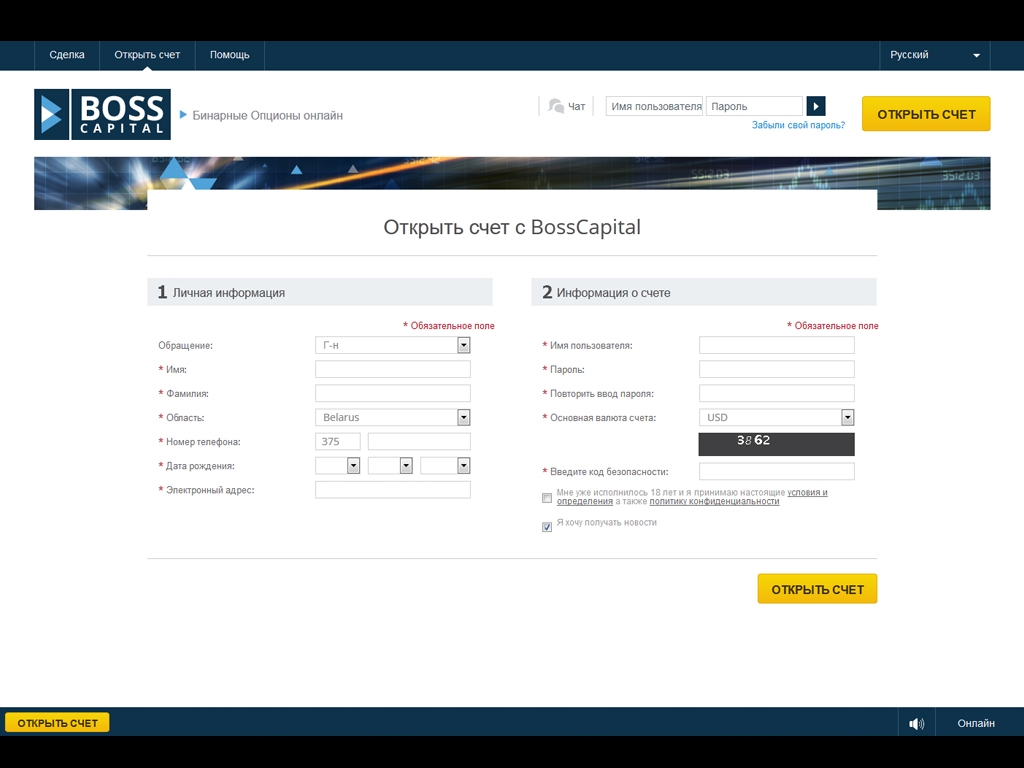Expand the Русский language selector
Screen dimensions: 1024x768
pyautogui.click(x=934, y=55)
